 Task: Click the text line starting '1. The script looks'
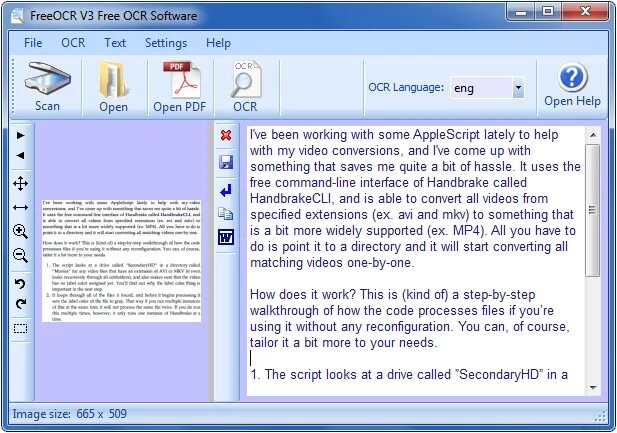click(408, 374)
